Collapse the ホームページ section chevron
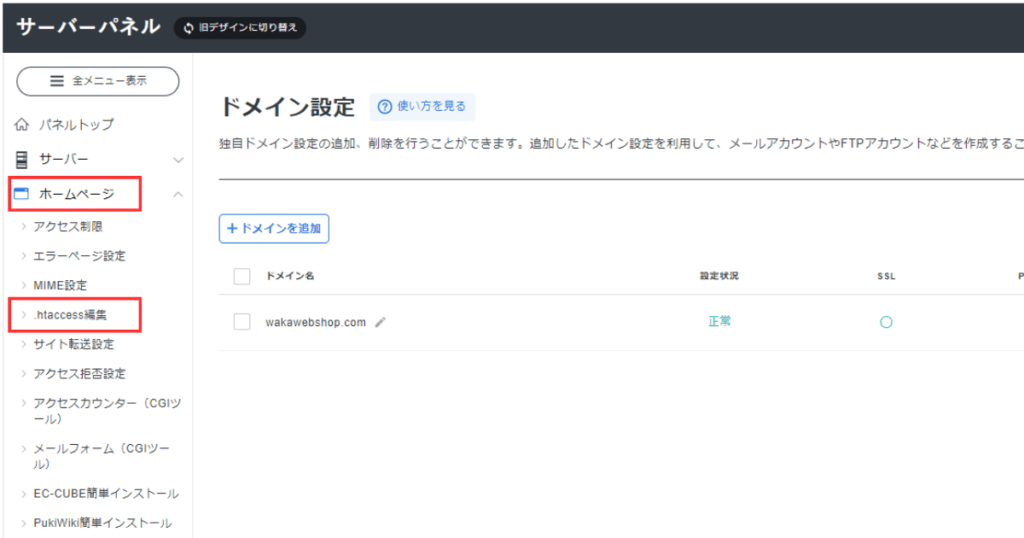The image size is (1024, 538). point(178,194)
